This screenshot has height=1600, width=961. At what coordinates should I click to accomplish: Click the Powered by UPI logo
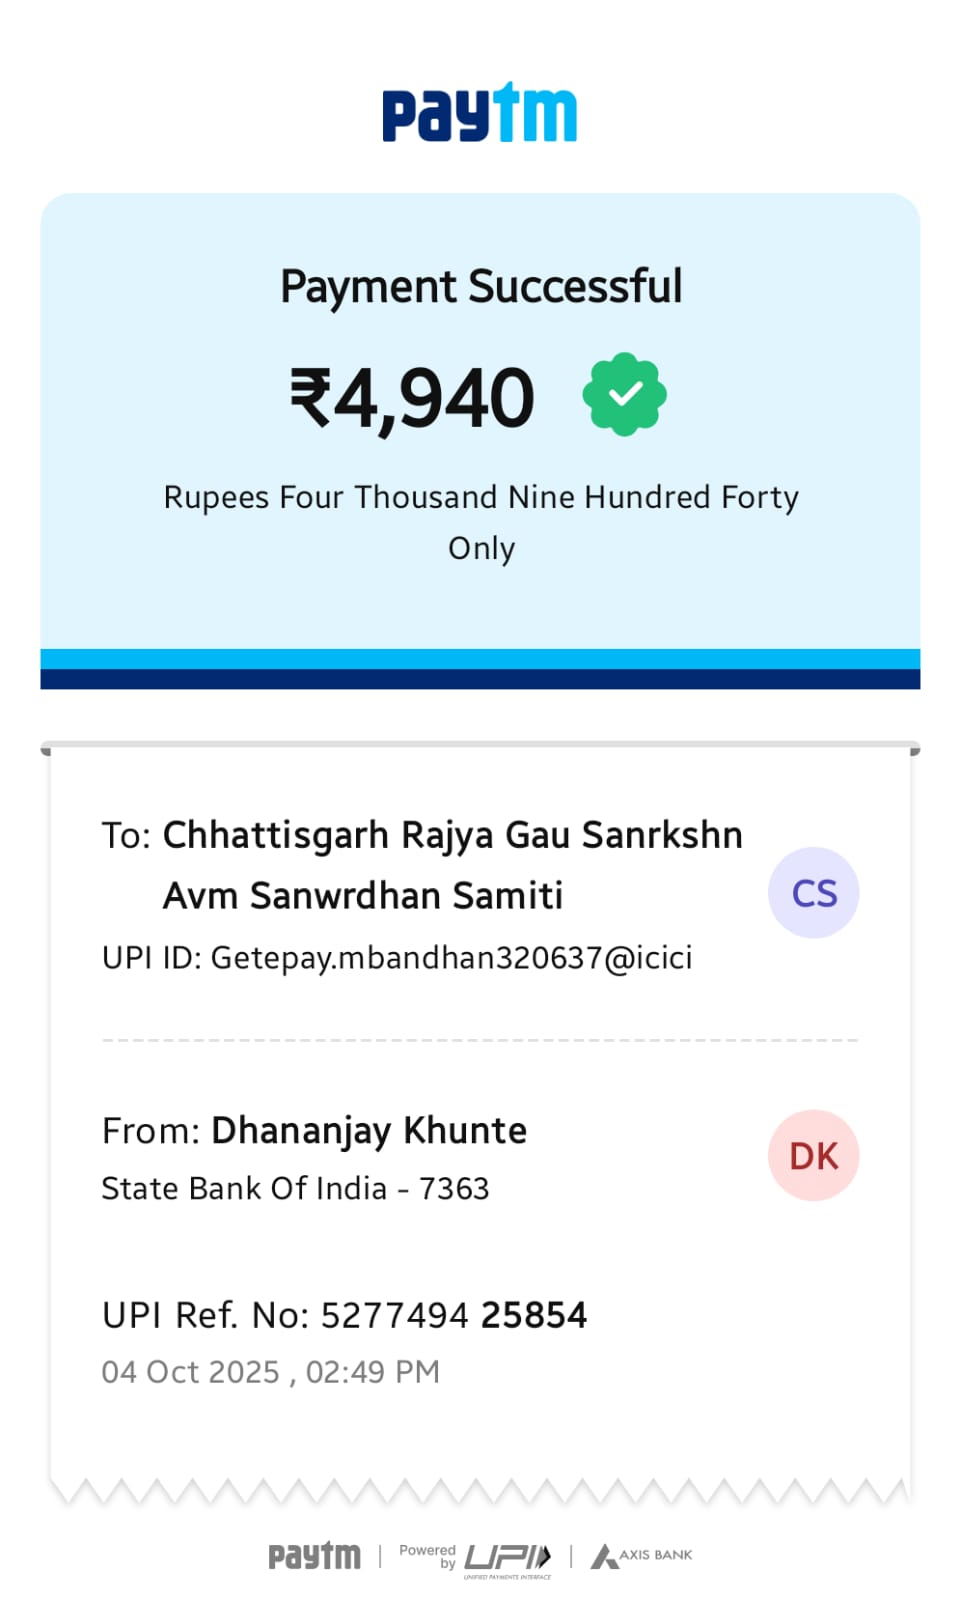pyautogui.click(x=476, y=1557)
